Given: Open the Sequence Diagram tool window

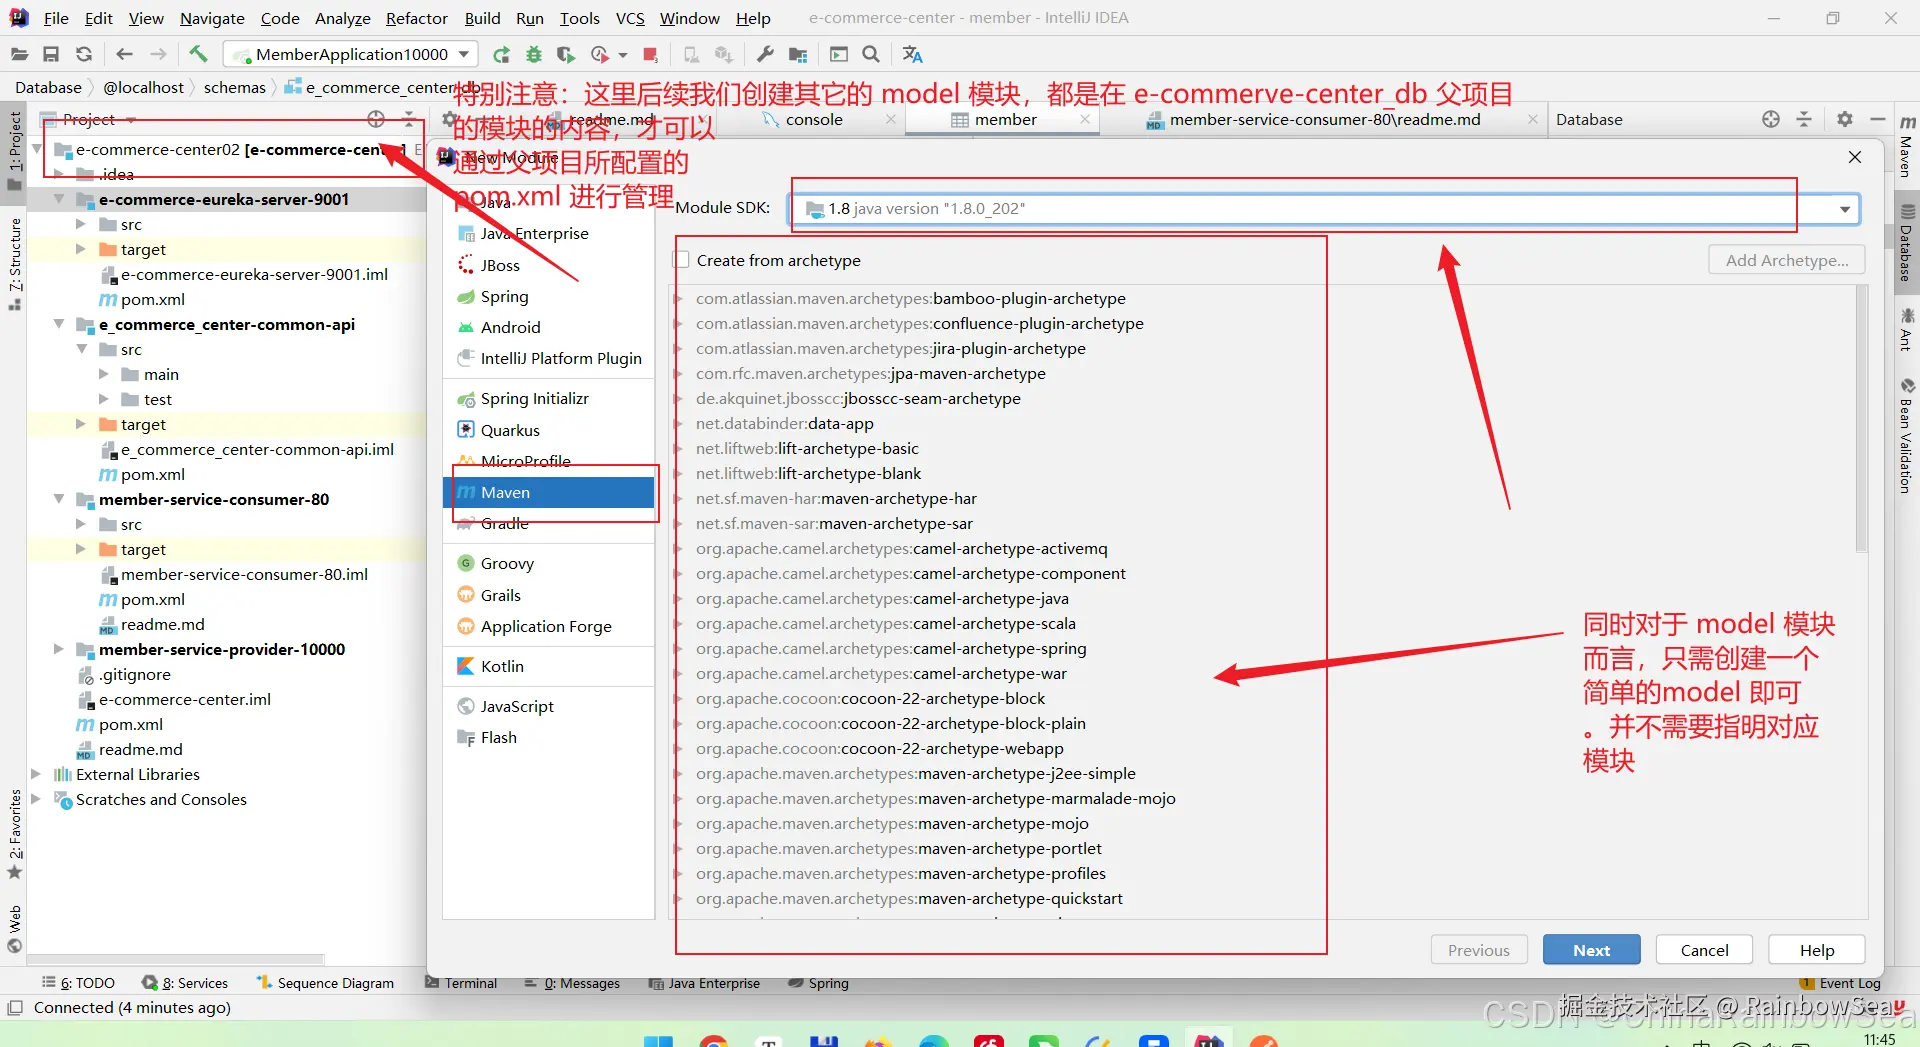Looking at the screenshot, I should [x=326, y=983].
